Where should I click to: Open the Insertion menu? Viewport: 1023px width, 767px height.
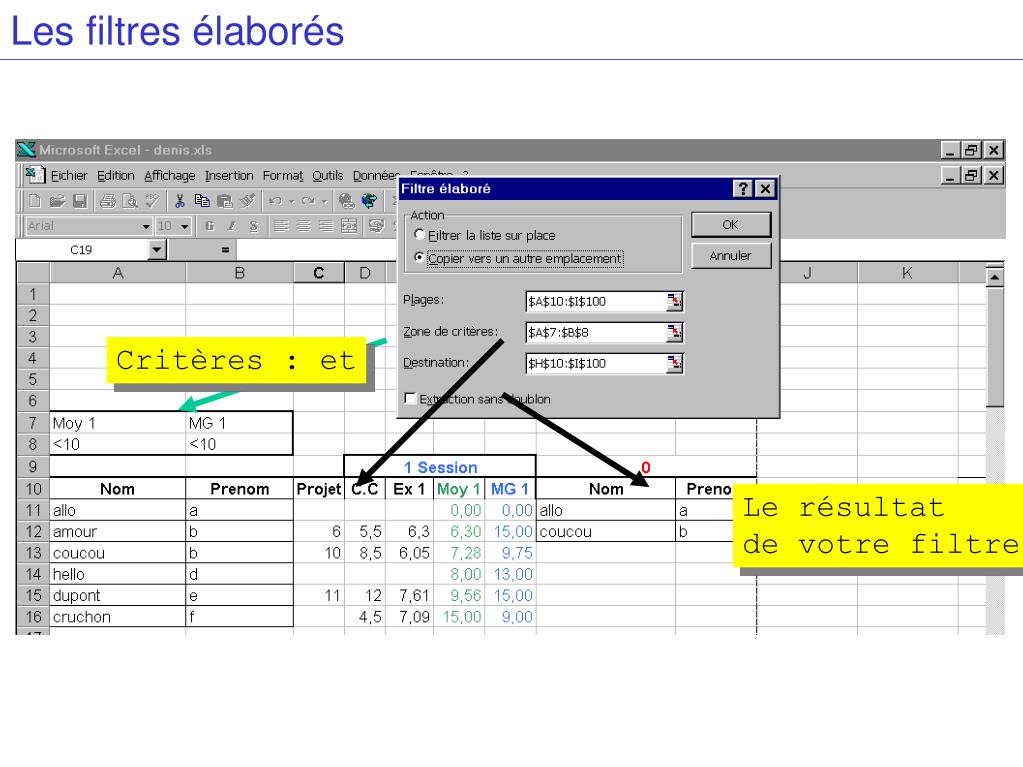[x=229, y=175]
